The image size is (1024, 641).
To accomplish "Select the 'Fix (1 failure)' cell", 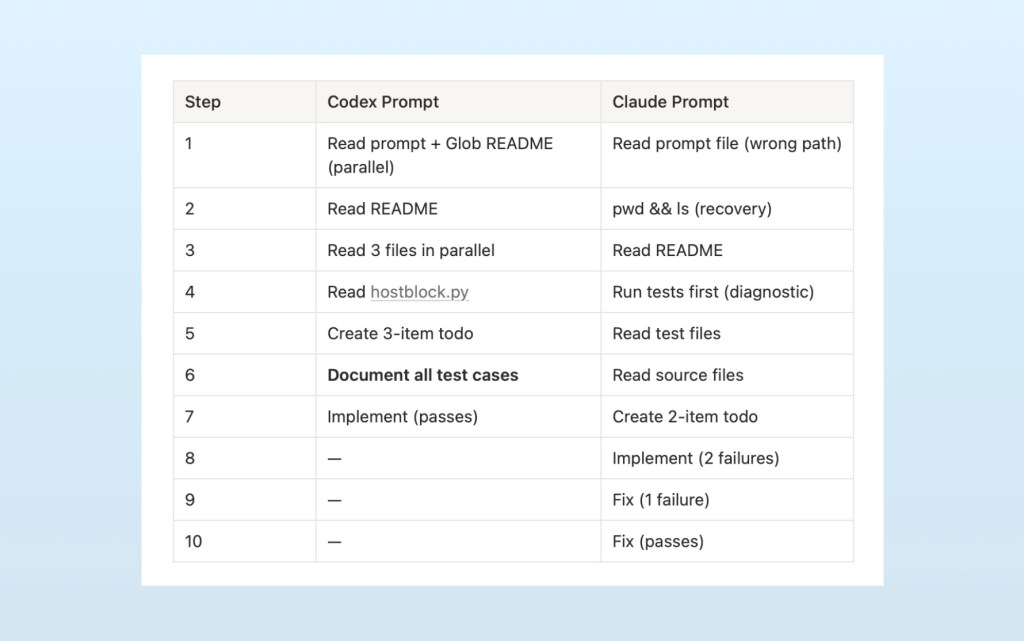I will (x=660, y=500).
